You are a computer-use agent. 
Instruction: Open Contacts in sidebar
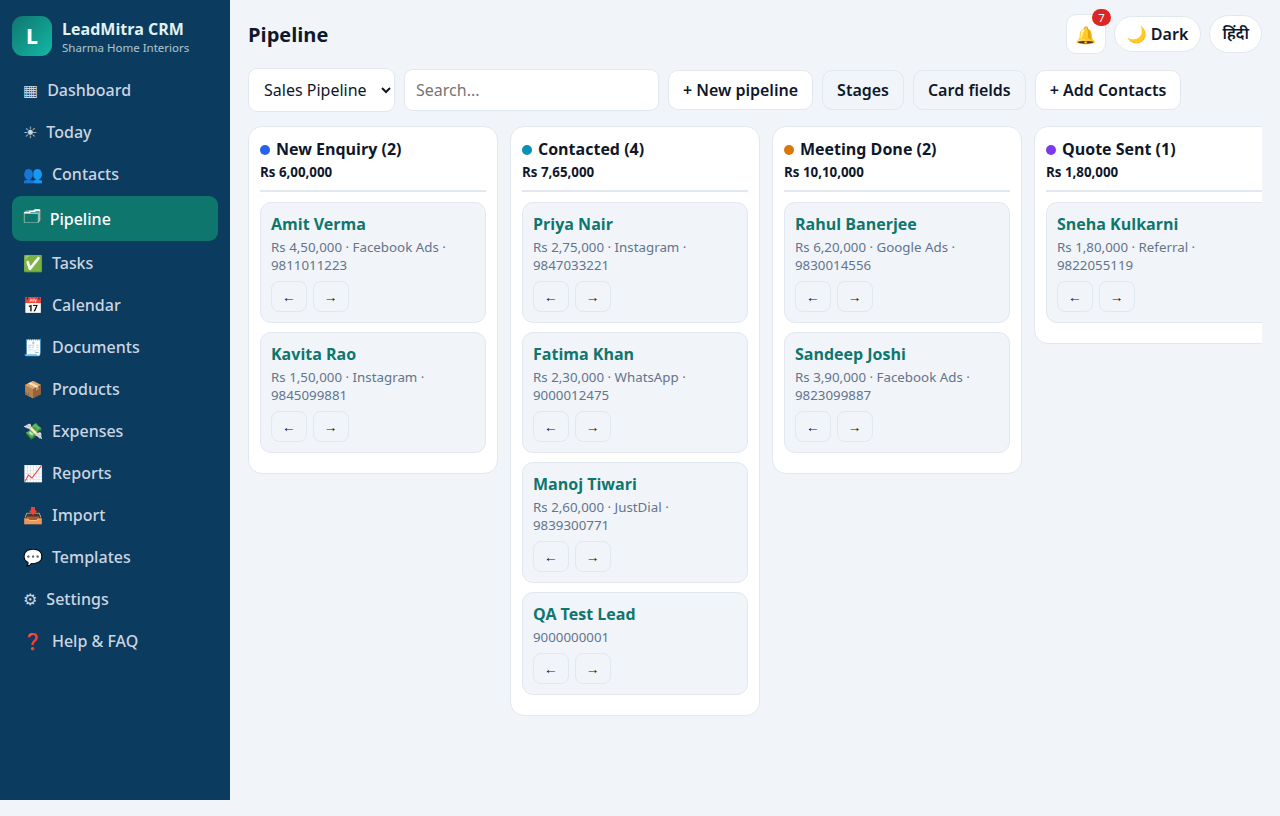click(x=115, y=174)
